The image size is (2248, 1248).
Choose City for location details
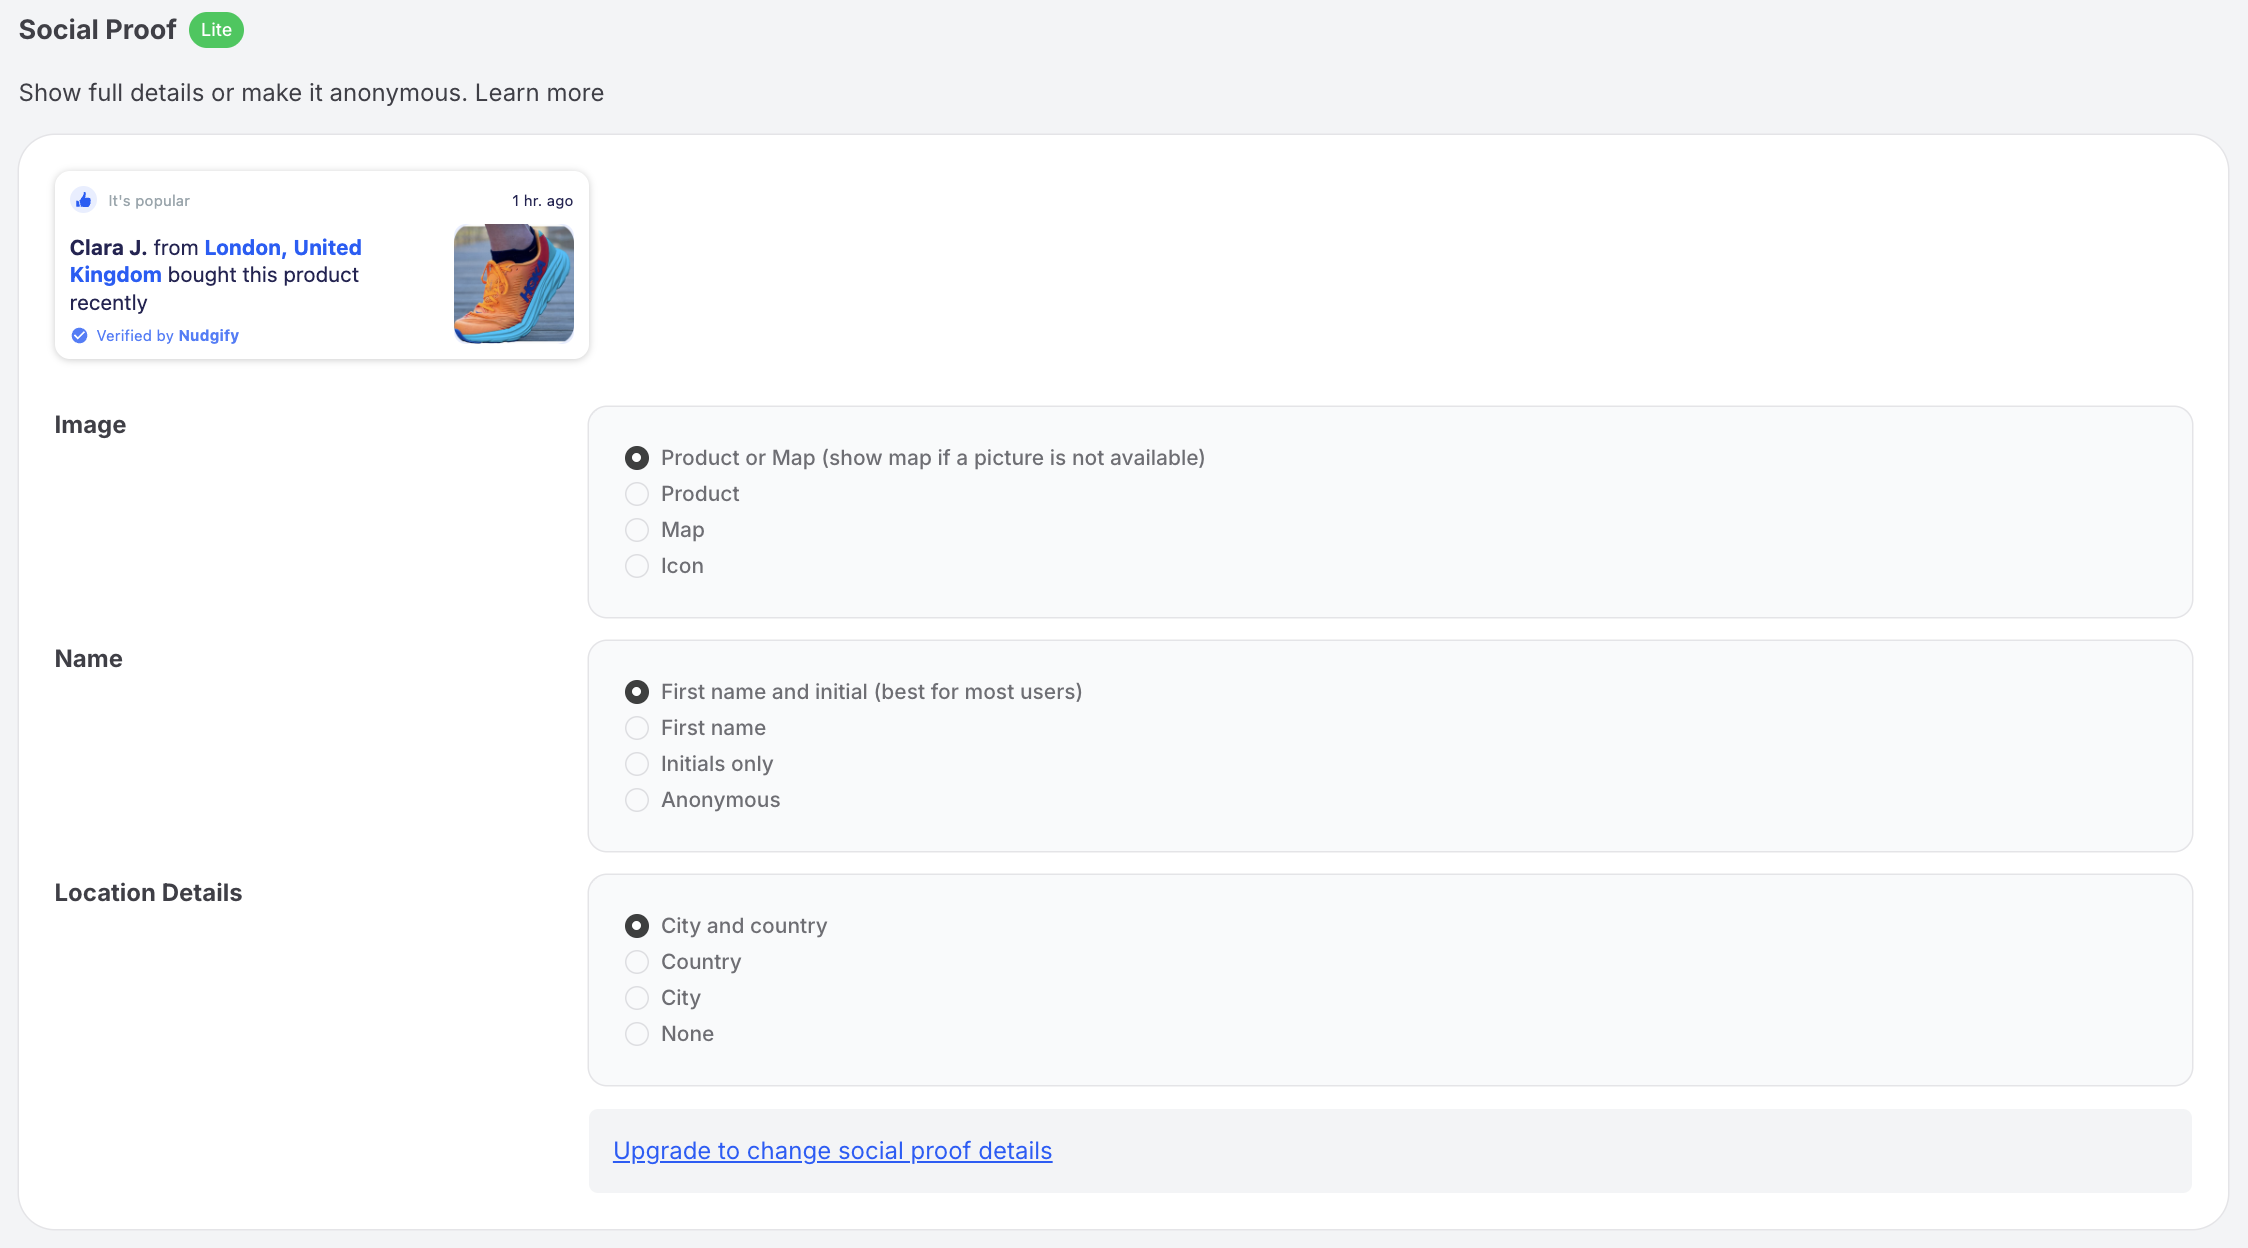tap(637, 998)
